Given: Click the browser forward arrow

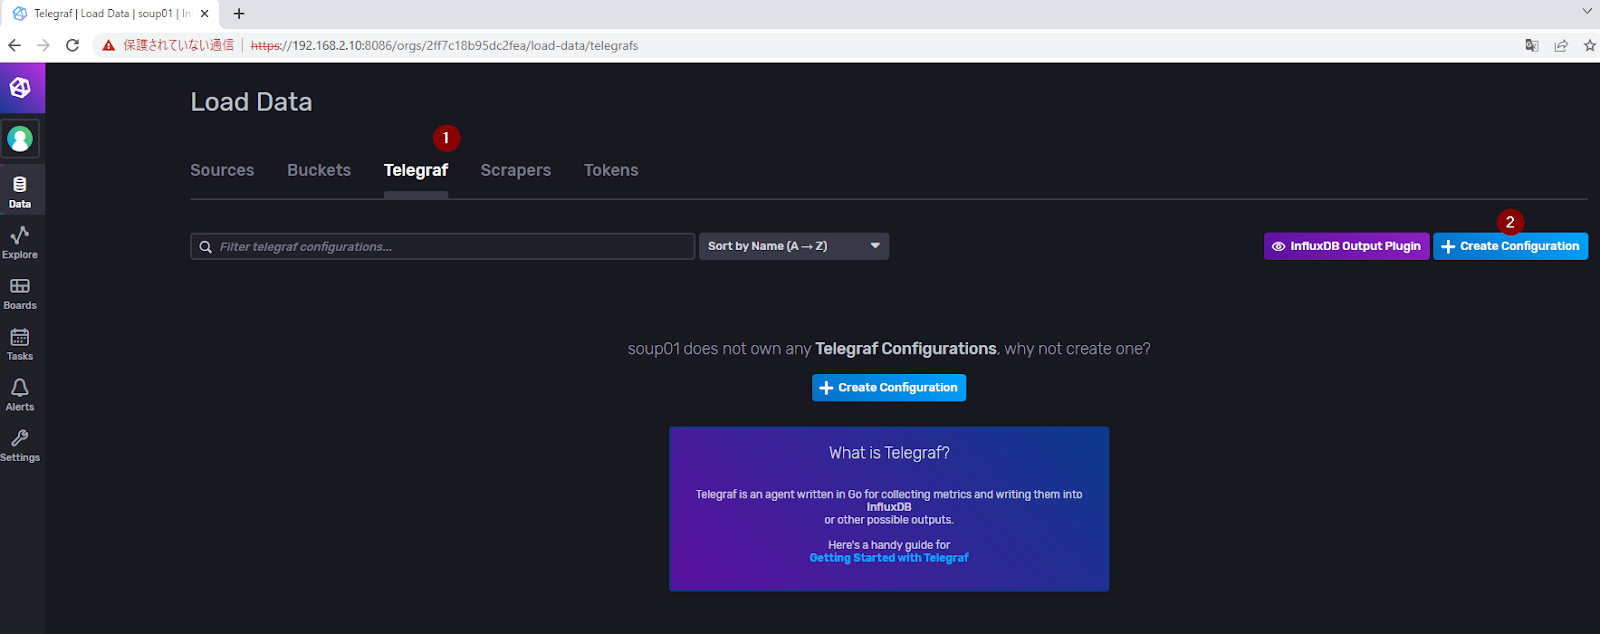Looking at the screenshot, I should tap(43, 45).
